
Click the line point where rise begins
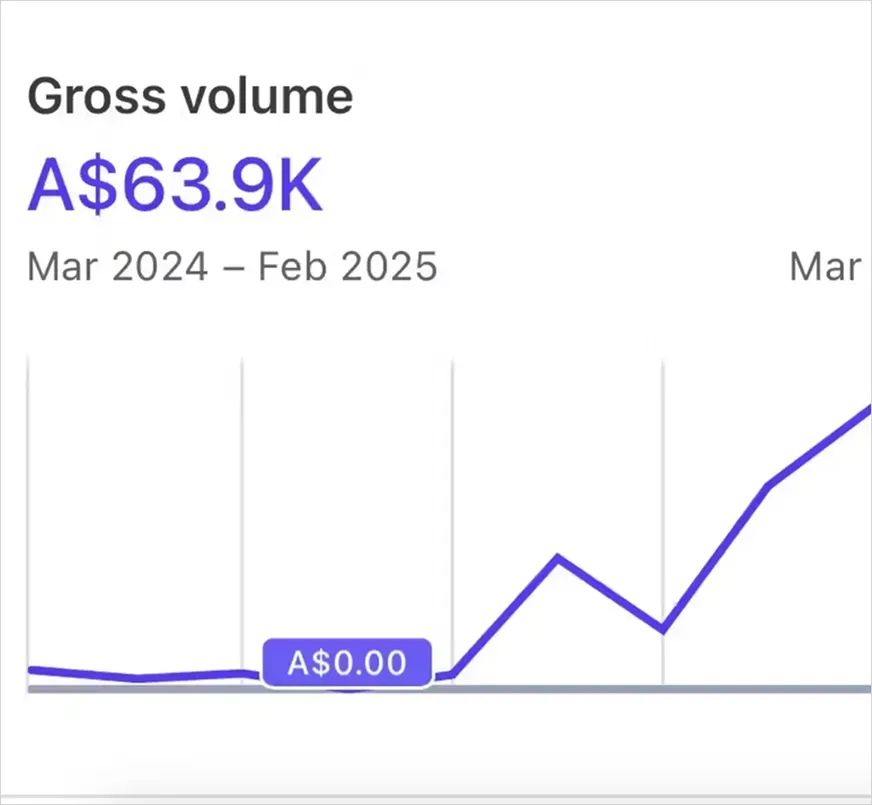tap(452, 675)
